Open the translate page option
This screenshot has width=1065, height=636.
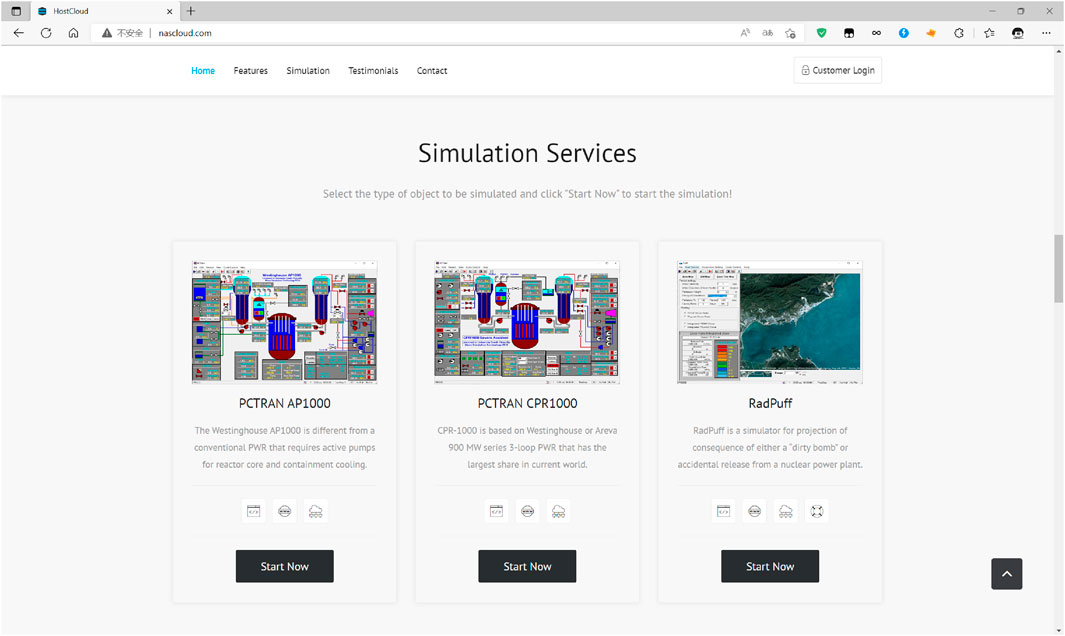768,33
